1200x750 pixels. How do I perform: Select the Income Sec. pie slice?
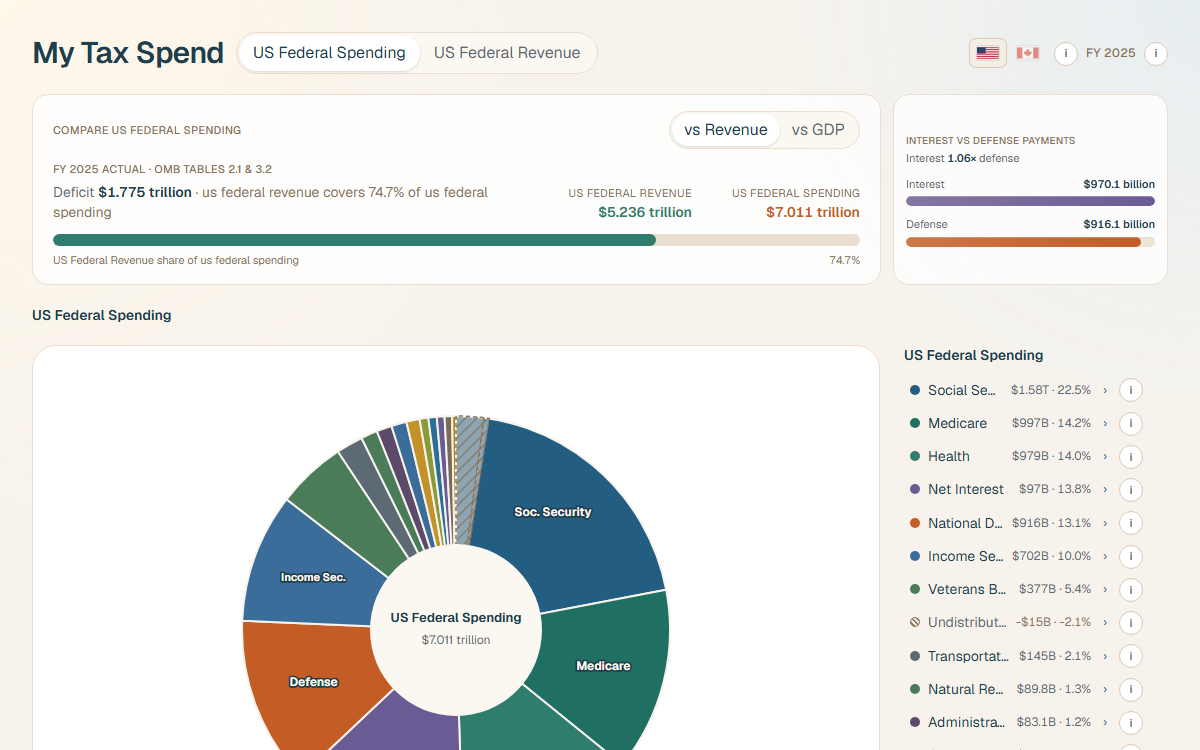tap(313, 577)
